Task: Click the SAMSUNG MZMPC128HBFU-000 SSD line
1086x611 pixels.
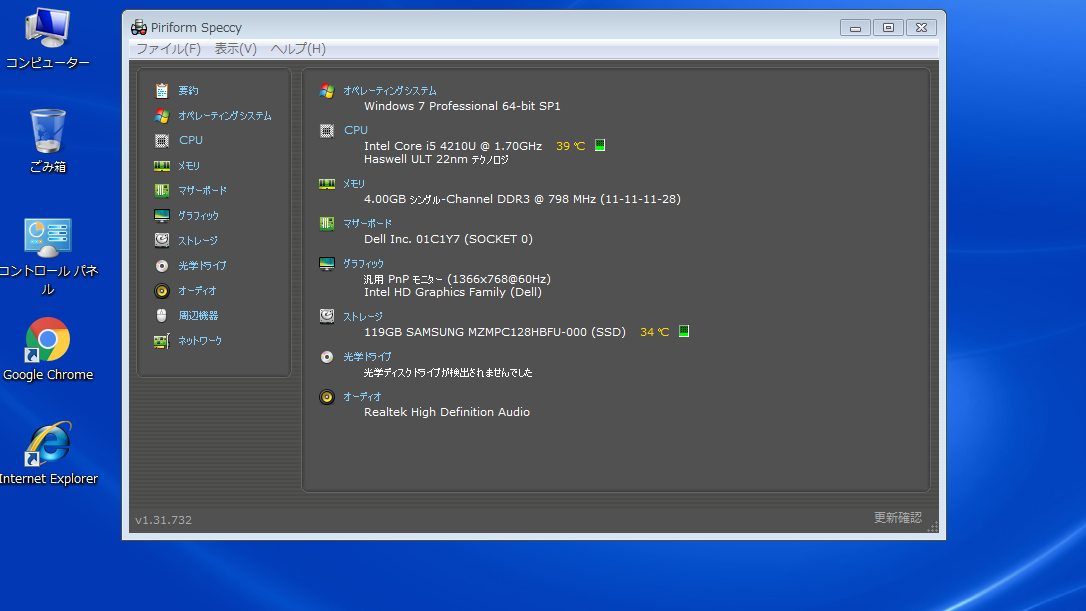Action: click(x=495, y=332)
